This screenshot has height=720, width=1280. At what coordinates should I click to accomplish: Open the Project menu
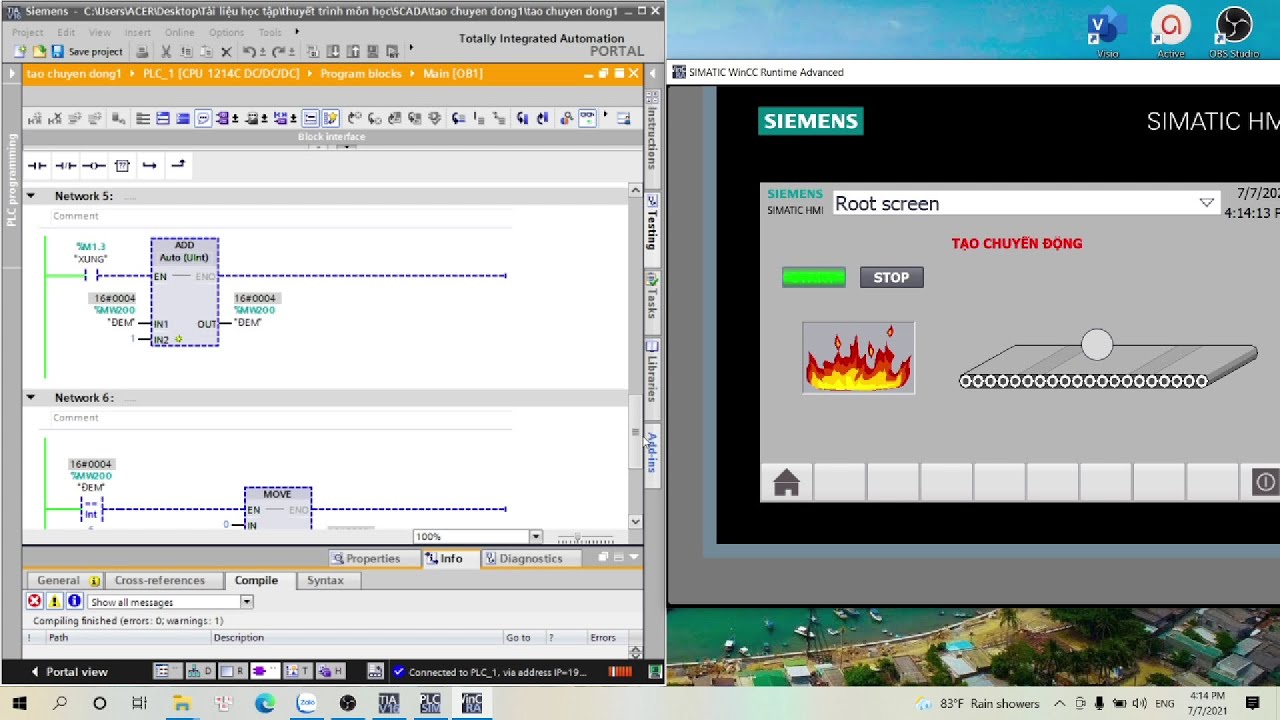pos(28,32)
